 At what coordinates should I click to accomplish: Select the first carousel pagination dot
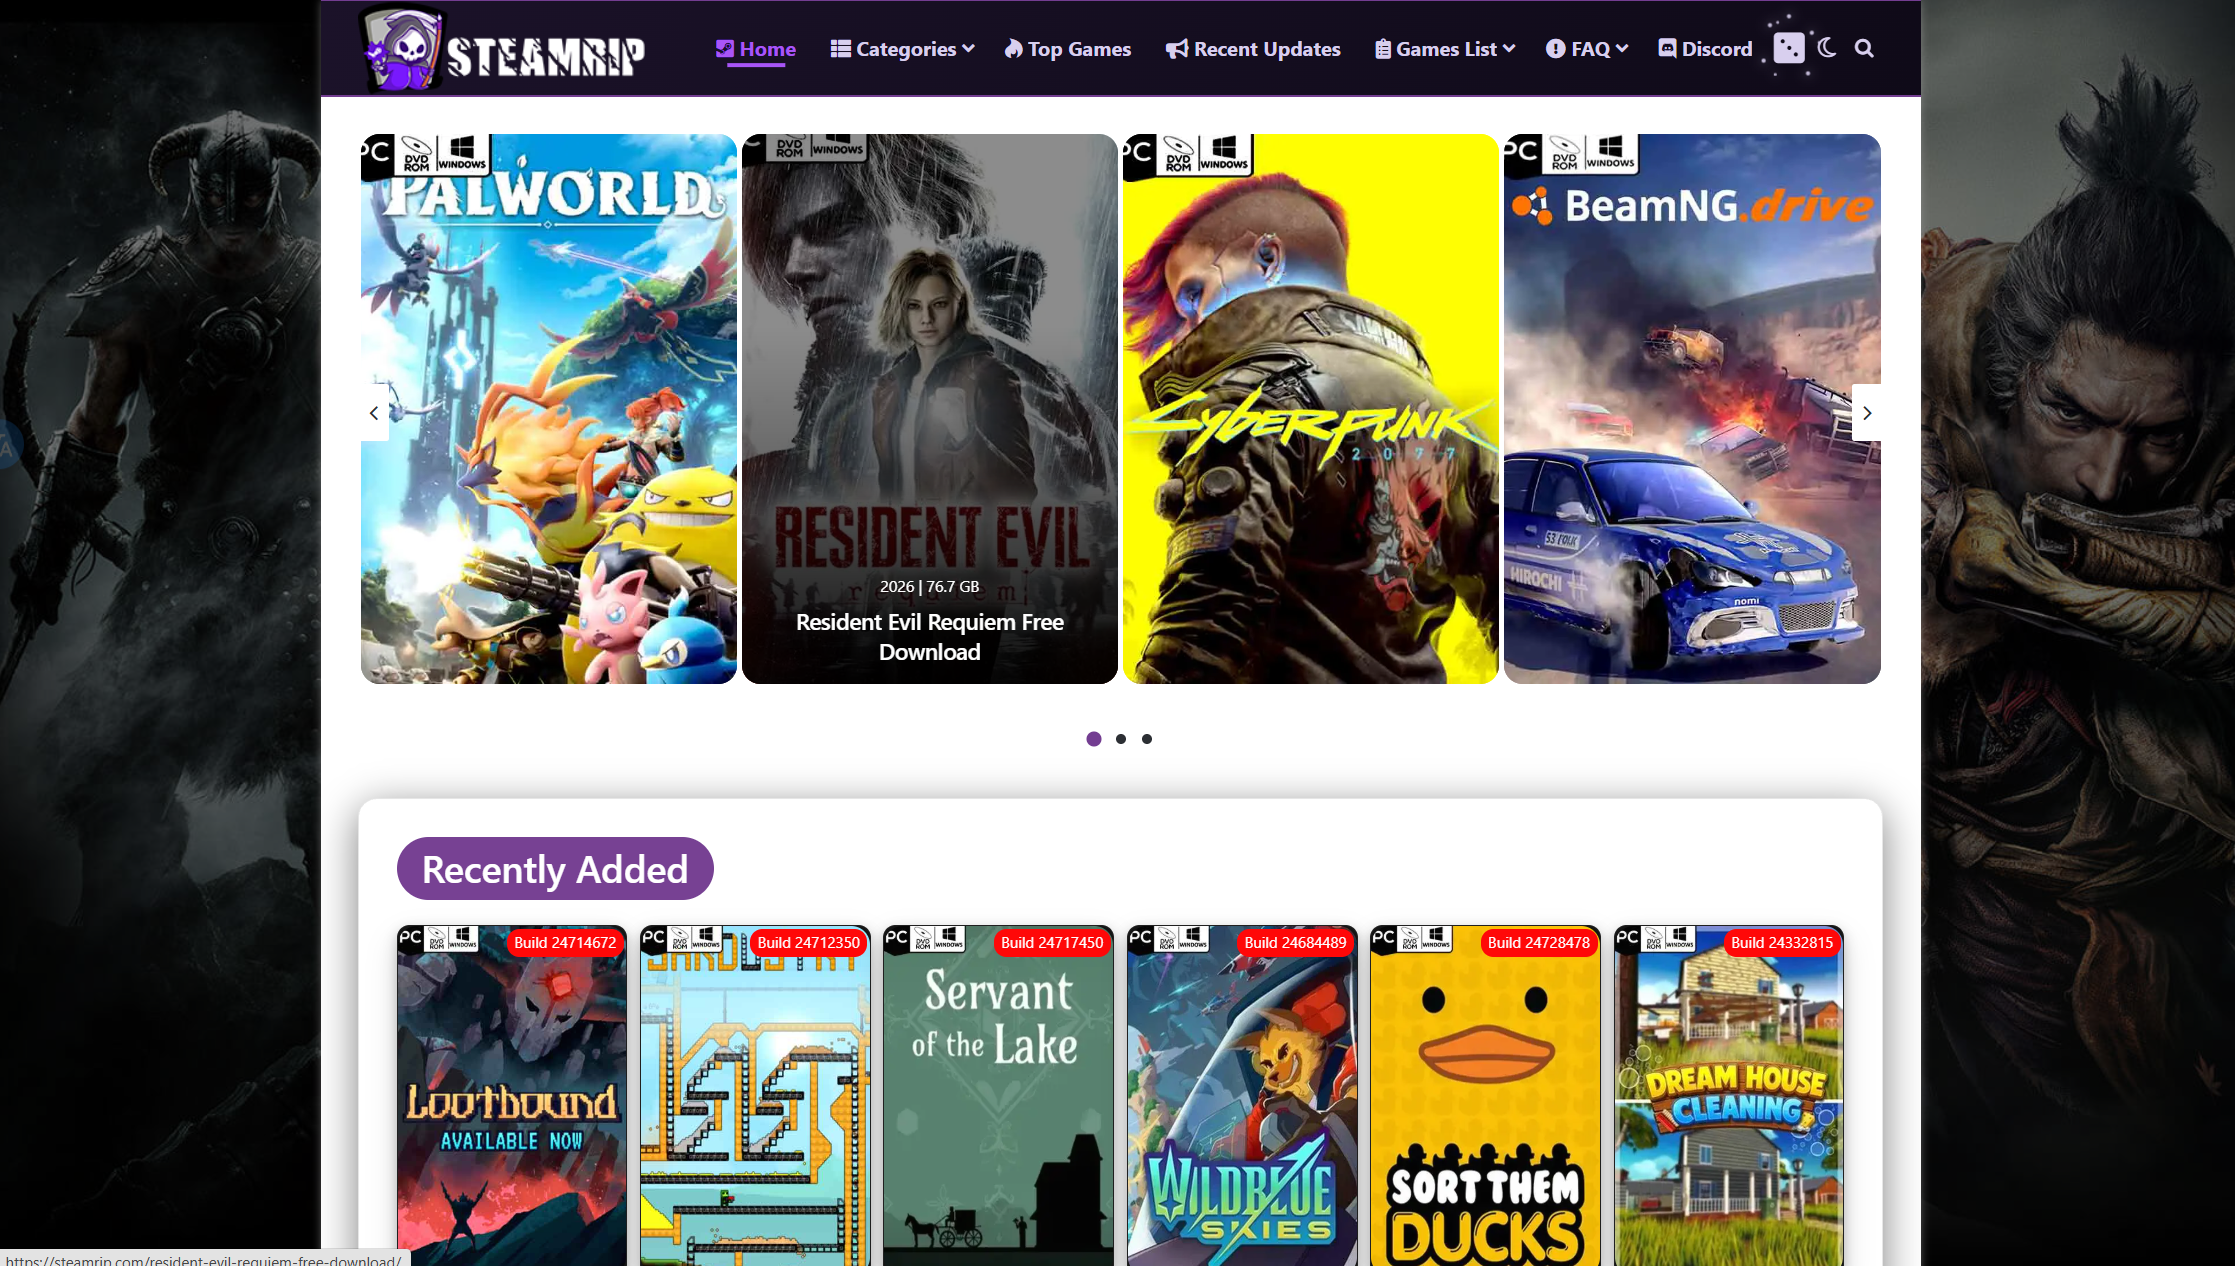1094,739
